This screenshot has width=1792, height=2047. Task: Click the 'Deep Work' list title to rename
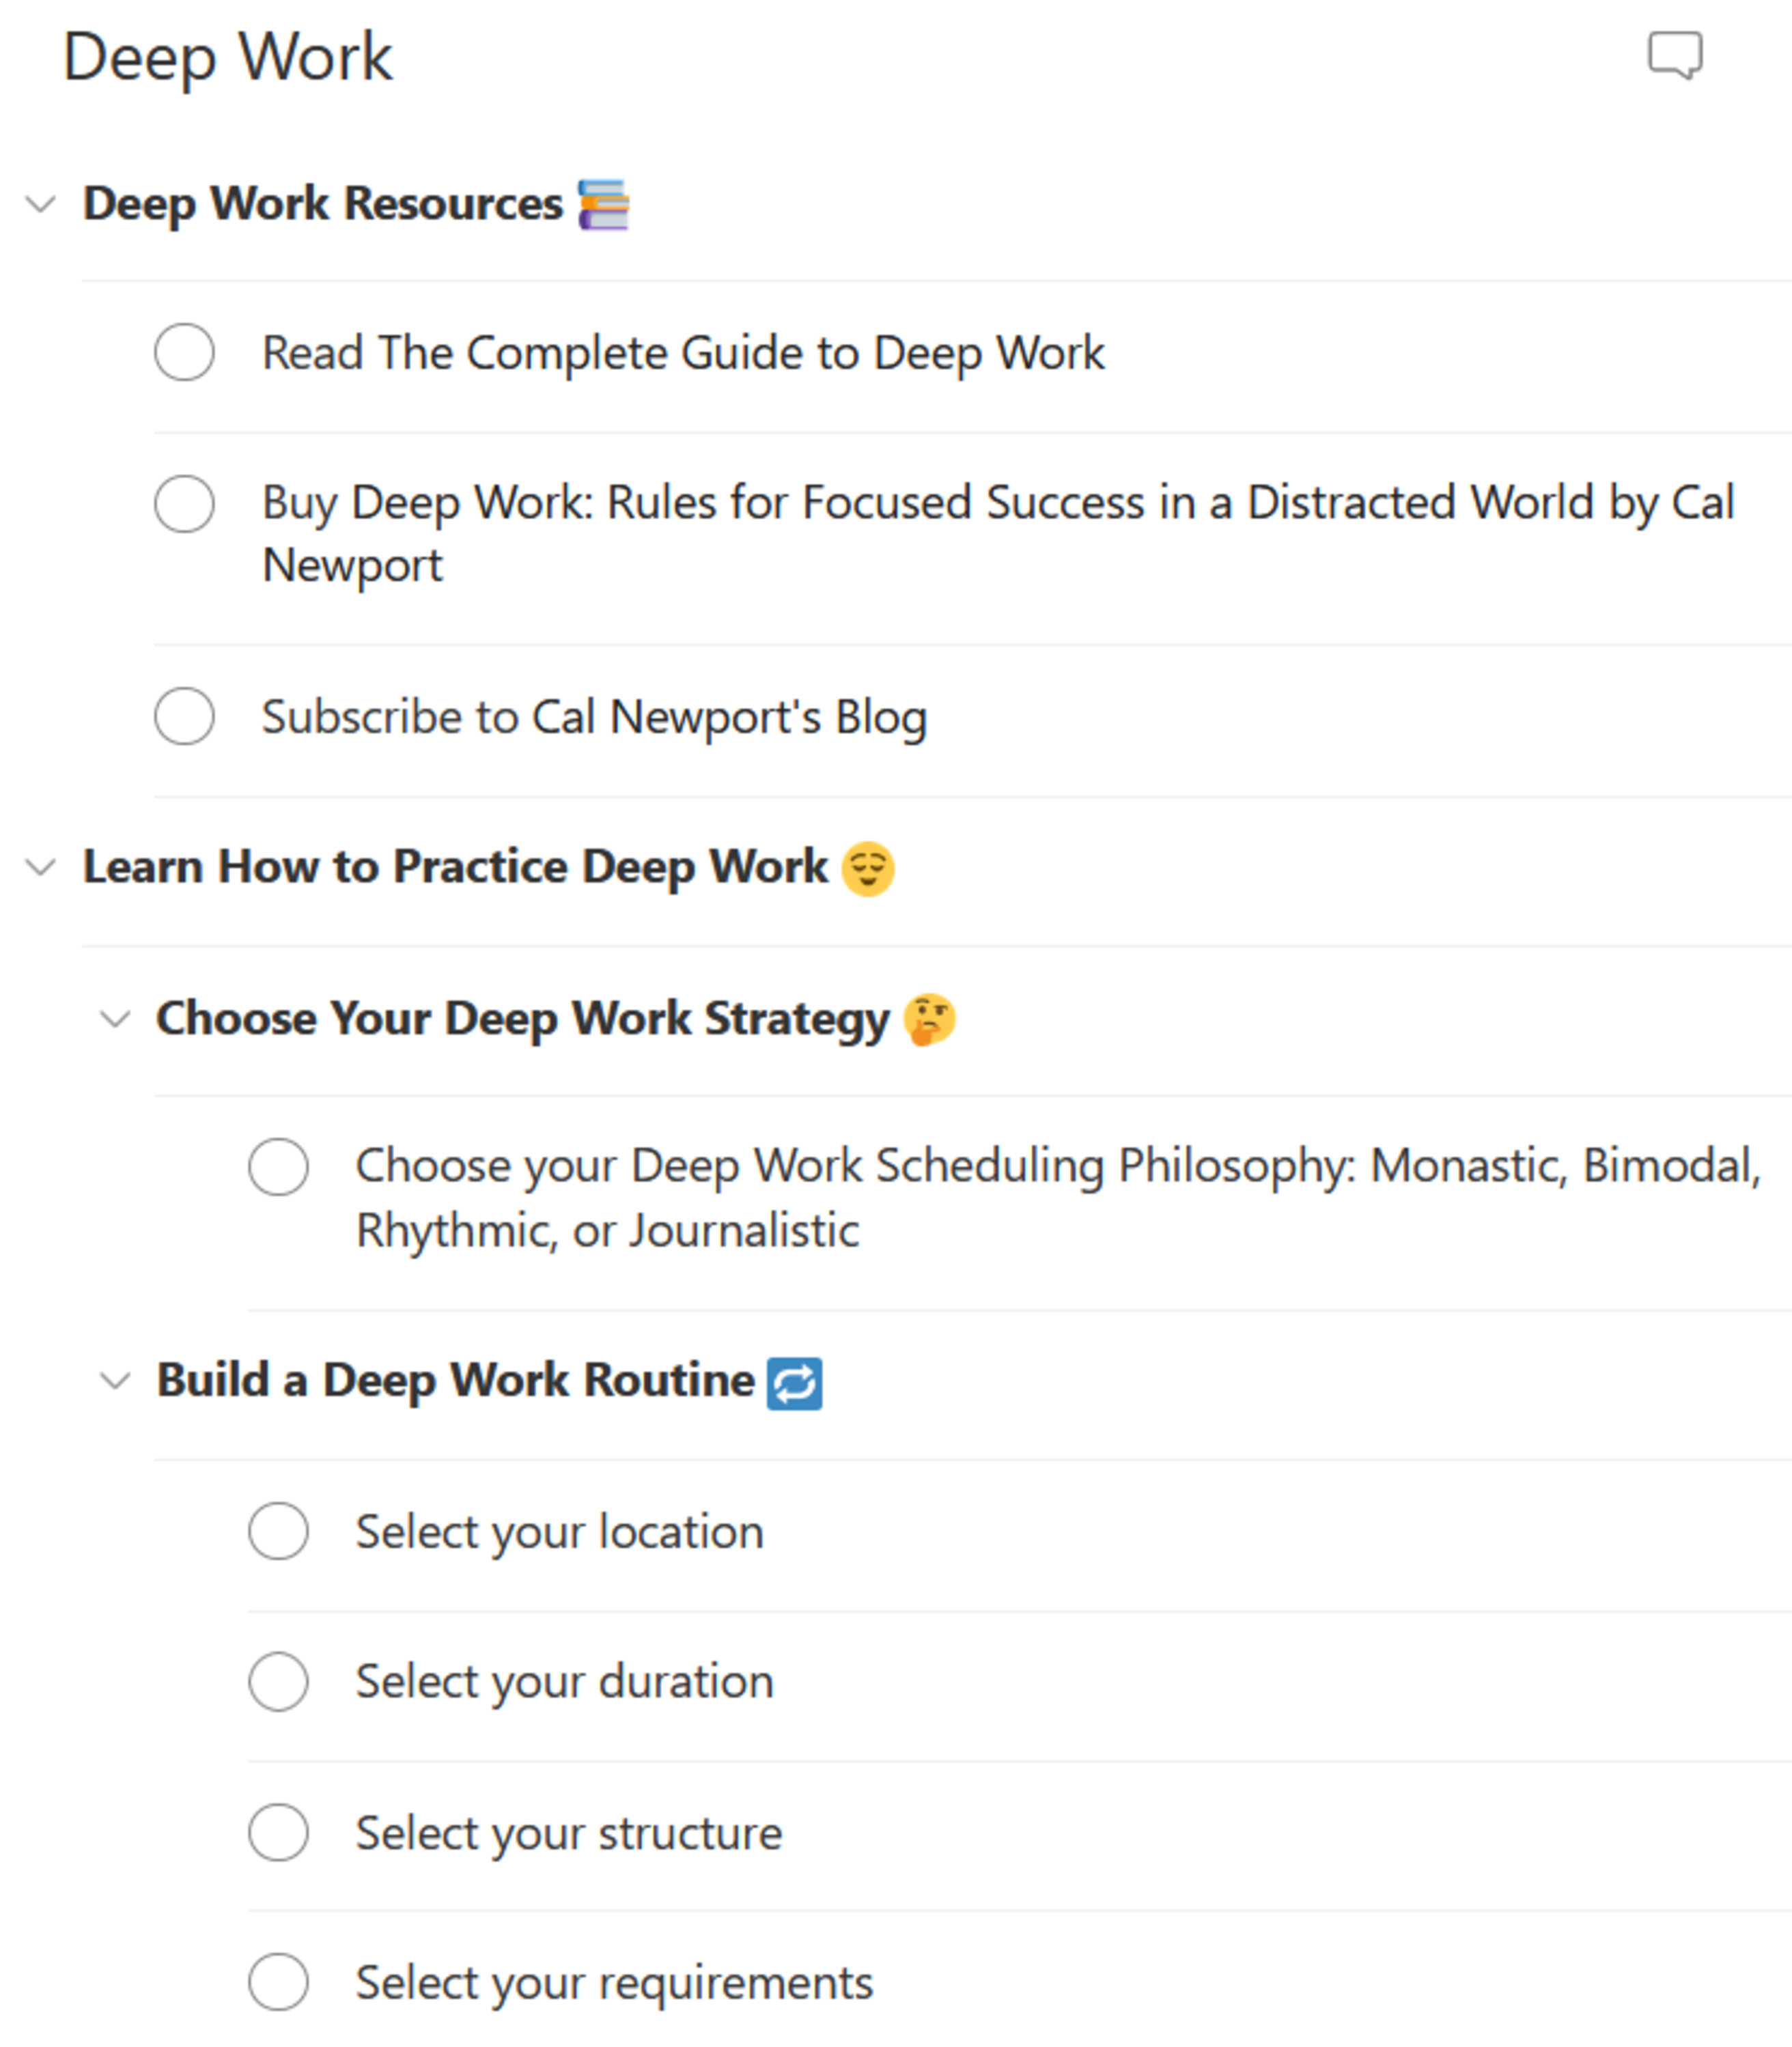228,55
